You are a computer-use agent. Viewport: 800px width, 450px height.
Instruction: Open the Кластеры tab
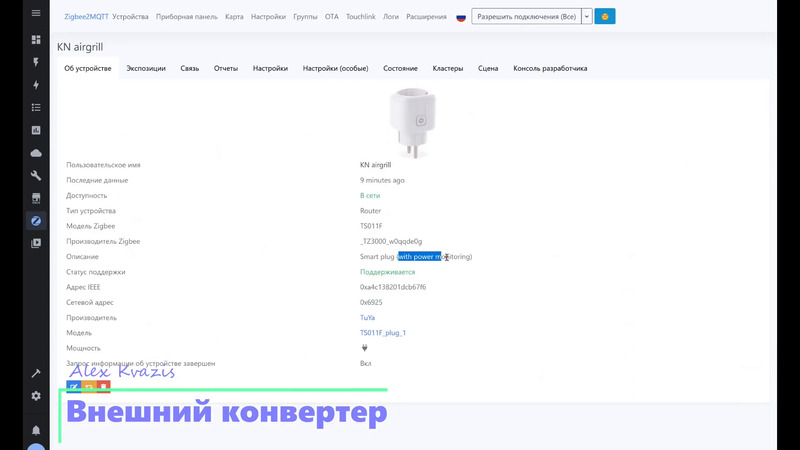(447, 69)
